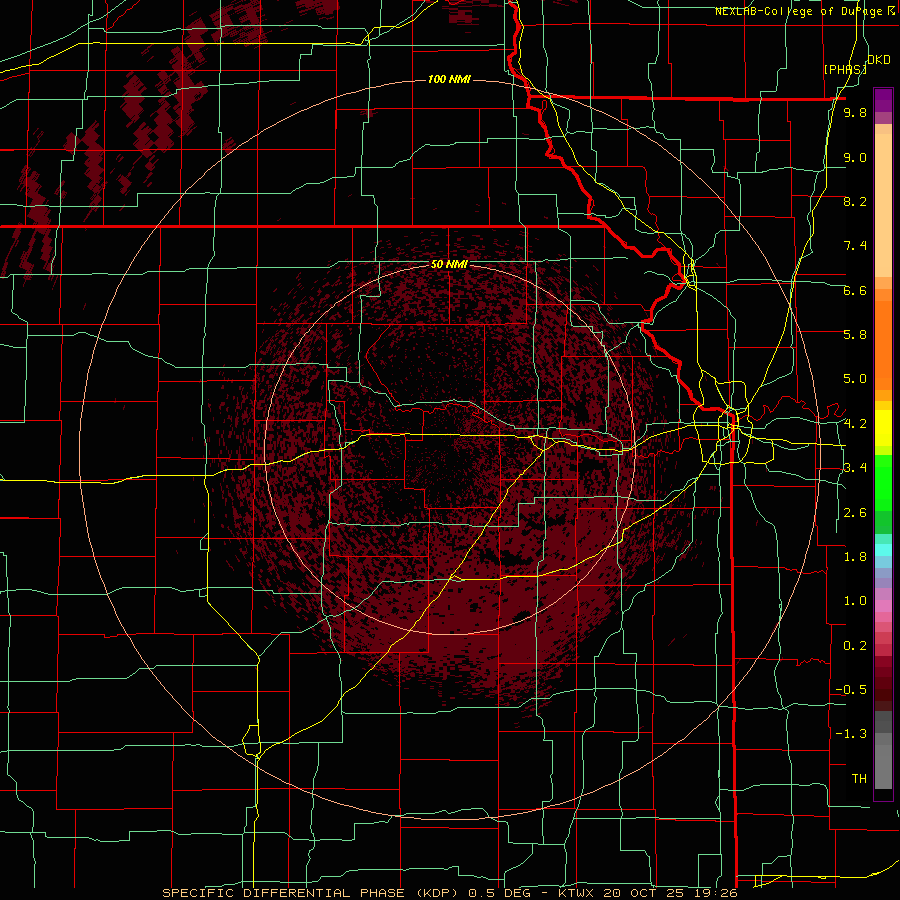The image size is (900, 900).
Task: Click the 8.2 value on the scale
Action: click(x=855, y=201)
